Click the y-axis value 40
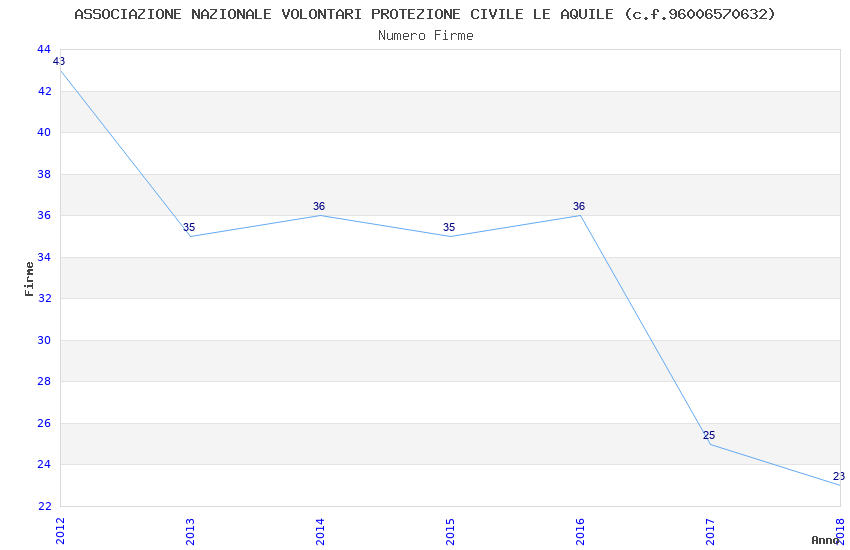The image size is (850, 550). pos(44,132)
